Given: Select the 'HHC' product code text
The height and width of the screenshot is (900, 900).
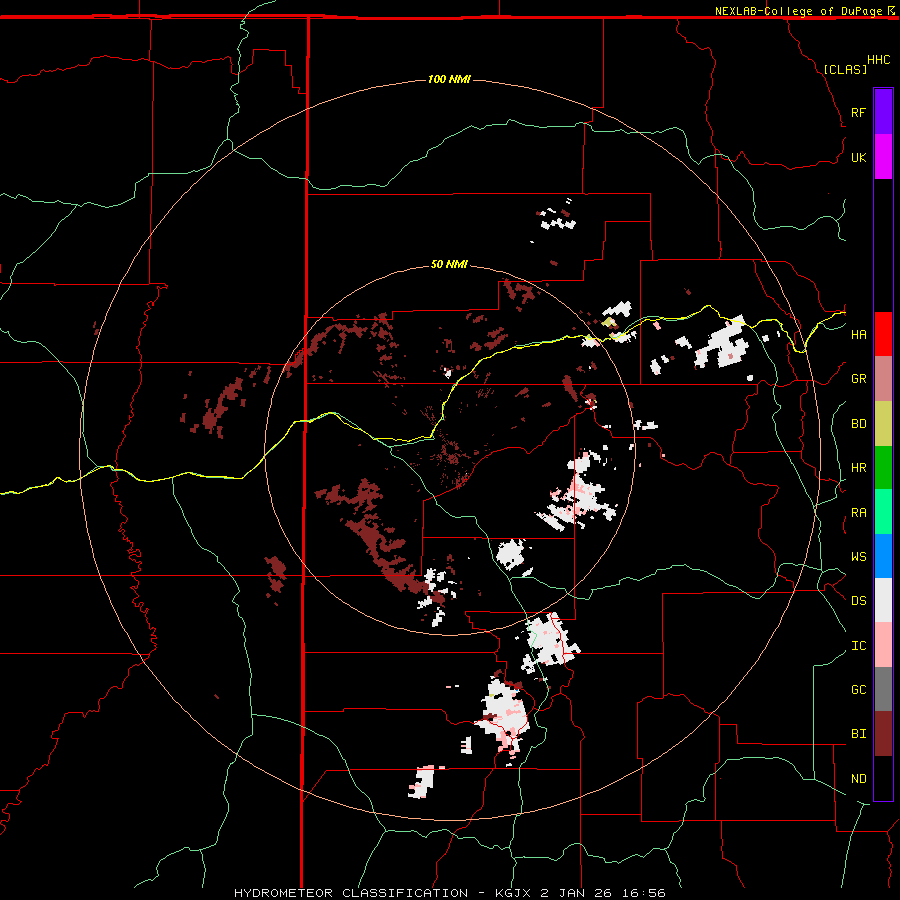Looking at the screenshot, I should tap(879, 60).
